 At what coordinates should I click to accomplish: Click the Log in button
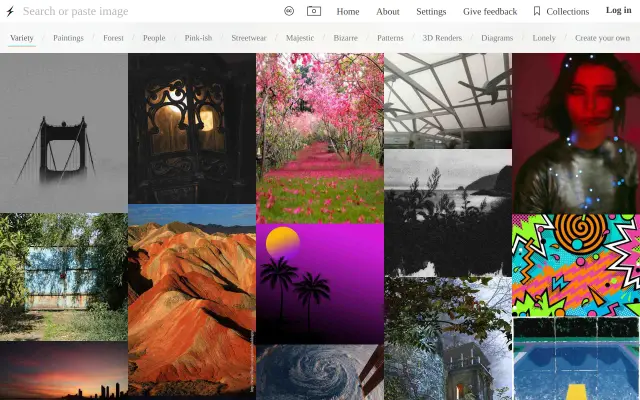coord(618,10)
